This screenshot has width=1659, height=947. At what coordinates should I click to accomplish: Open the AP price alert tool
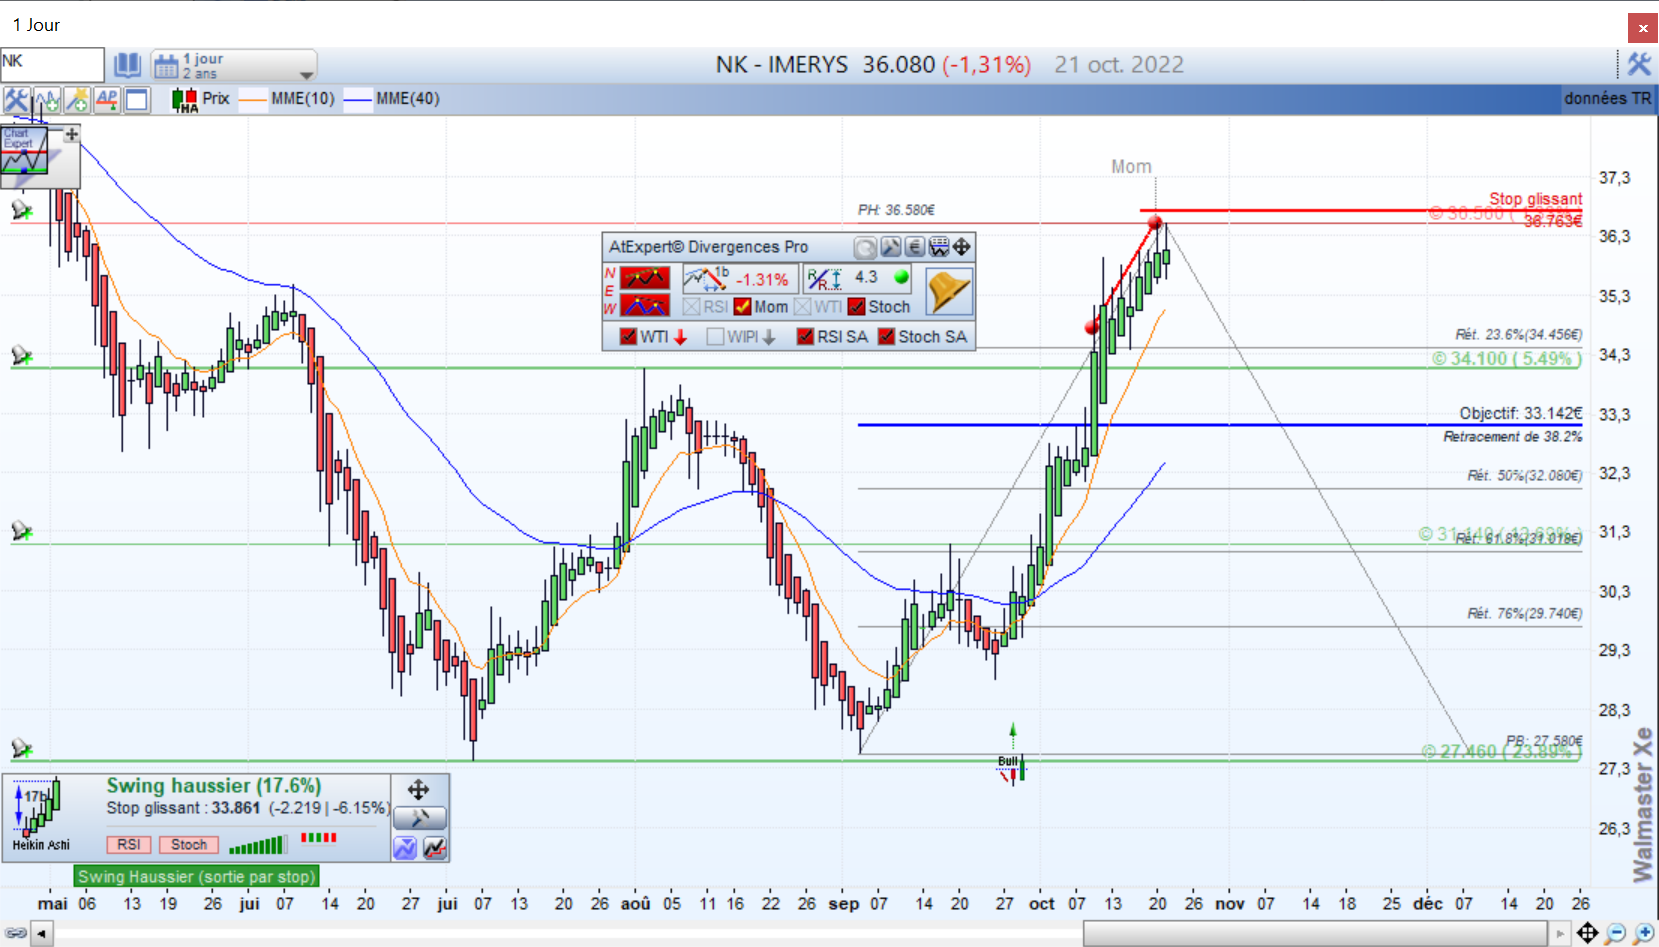pyautogui.click(x=107, y=99)
